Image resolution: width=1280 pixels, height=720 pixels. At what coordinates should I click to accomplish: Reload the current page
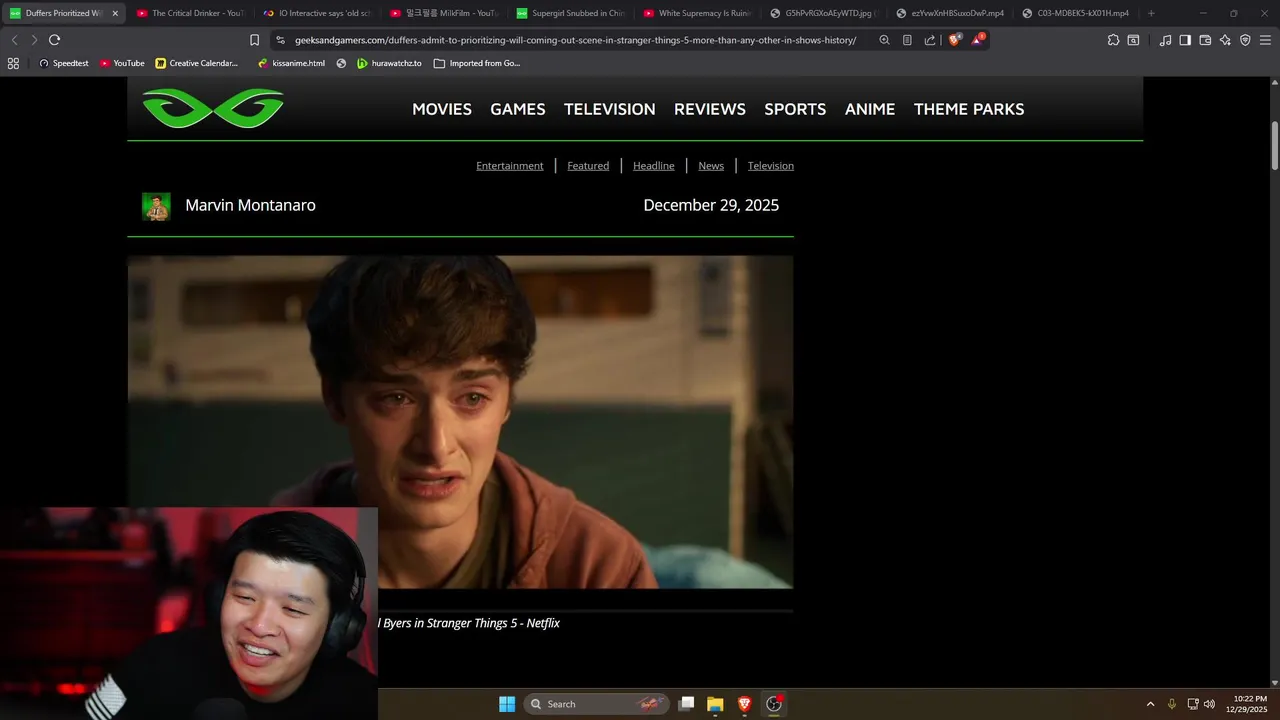tap(54, 40)
